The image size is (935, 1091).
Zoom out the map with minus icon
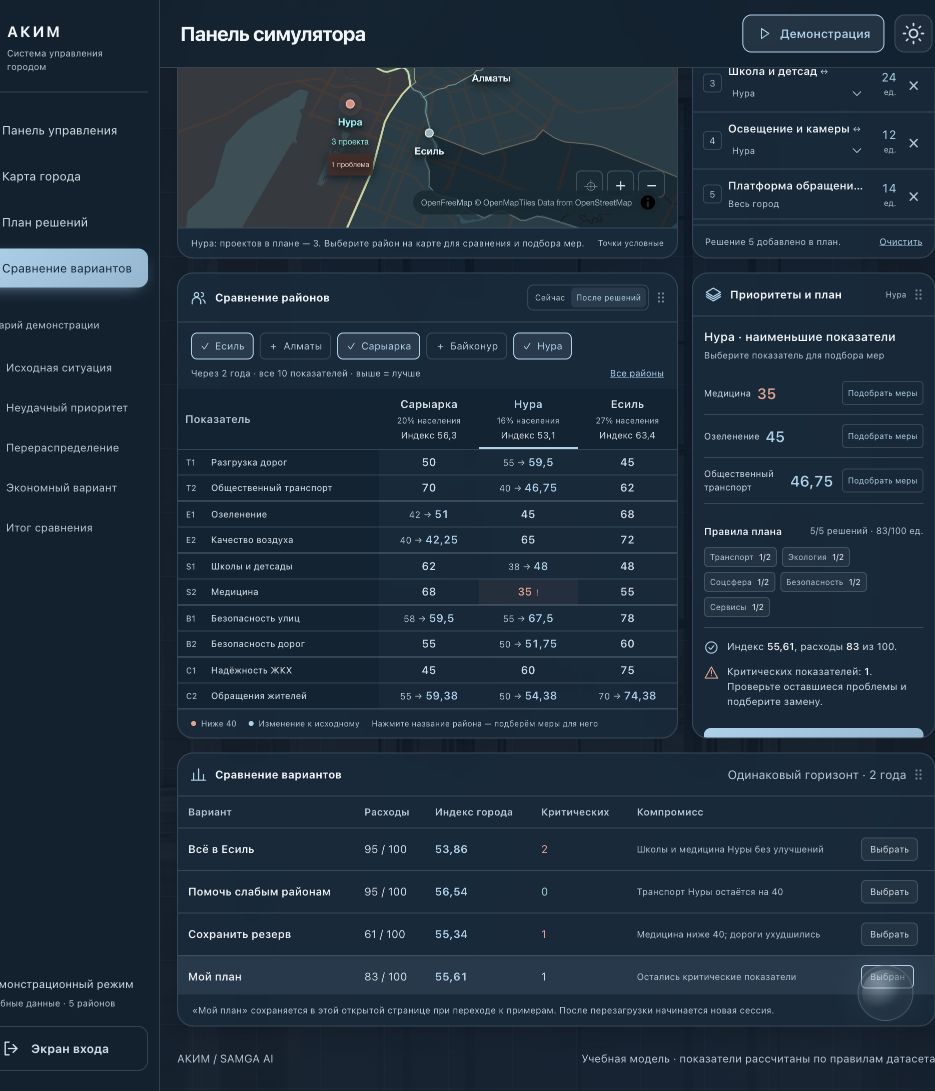(x=651, y=185)
